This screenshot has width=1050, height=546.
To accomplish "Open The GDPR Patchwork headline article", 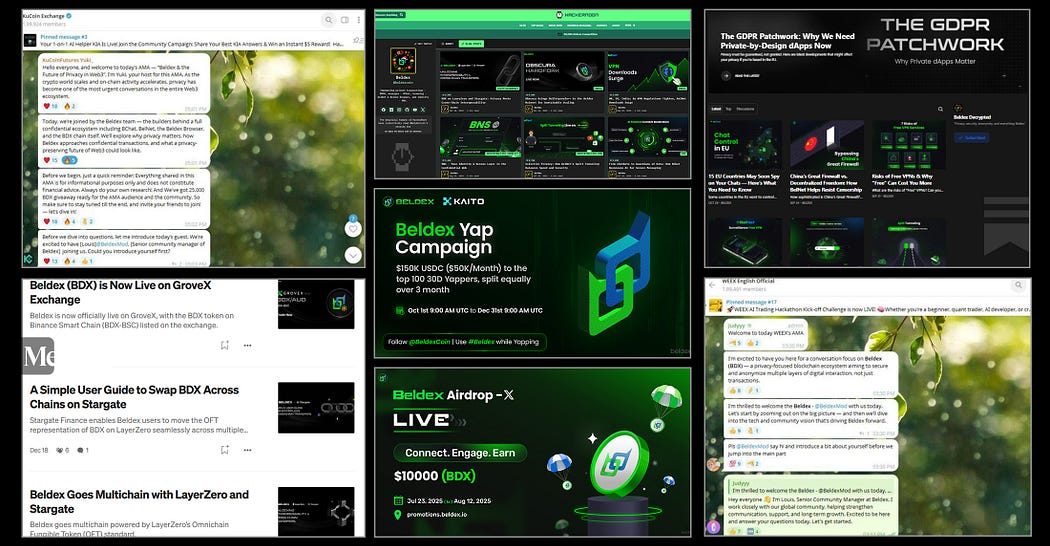I will 788,41.
